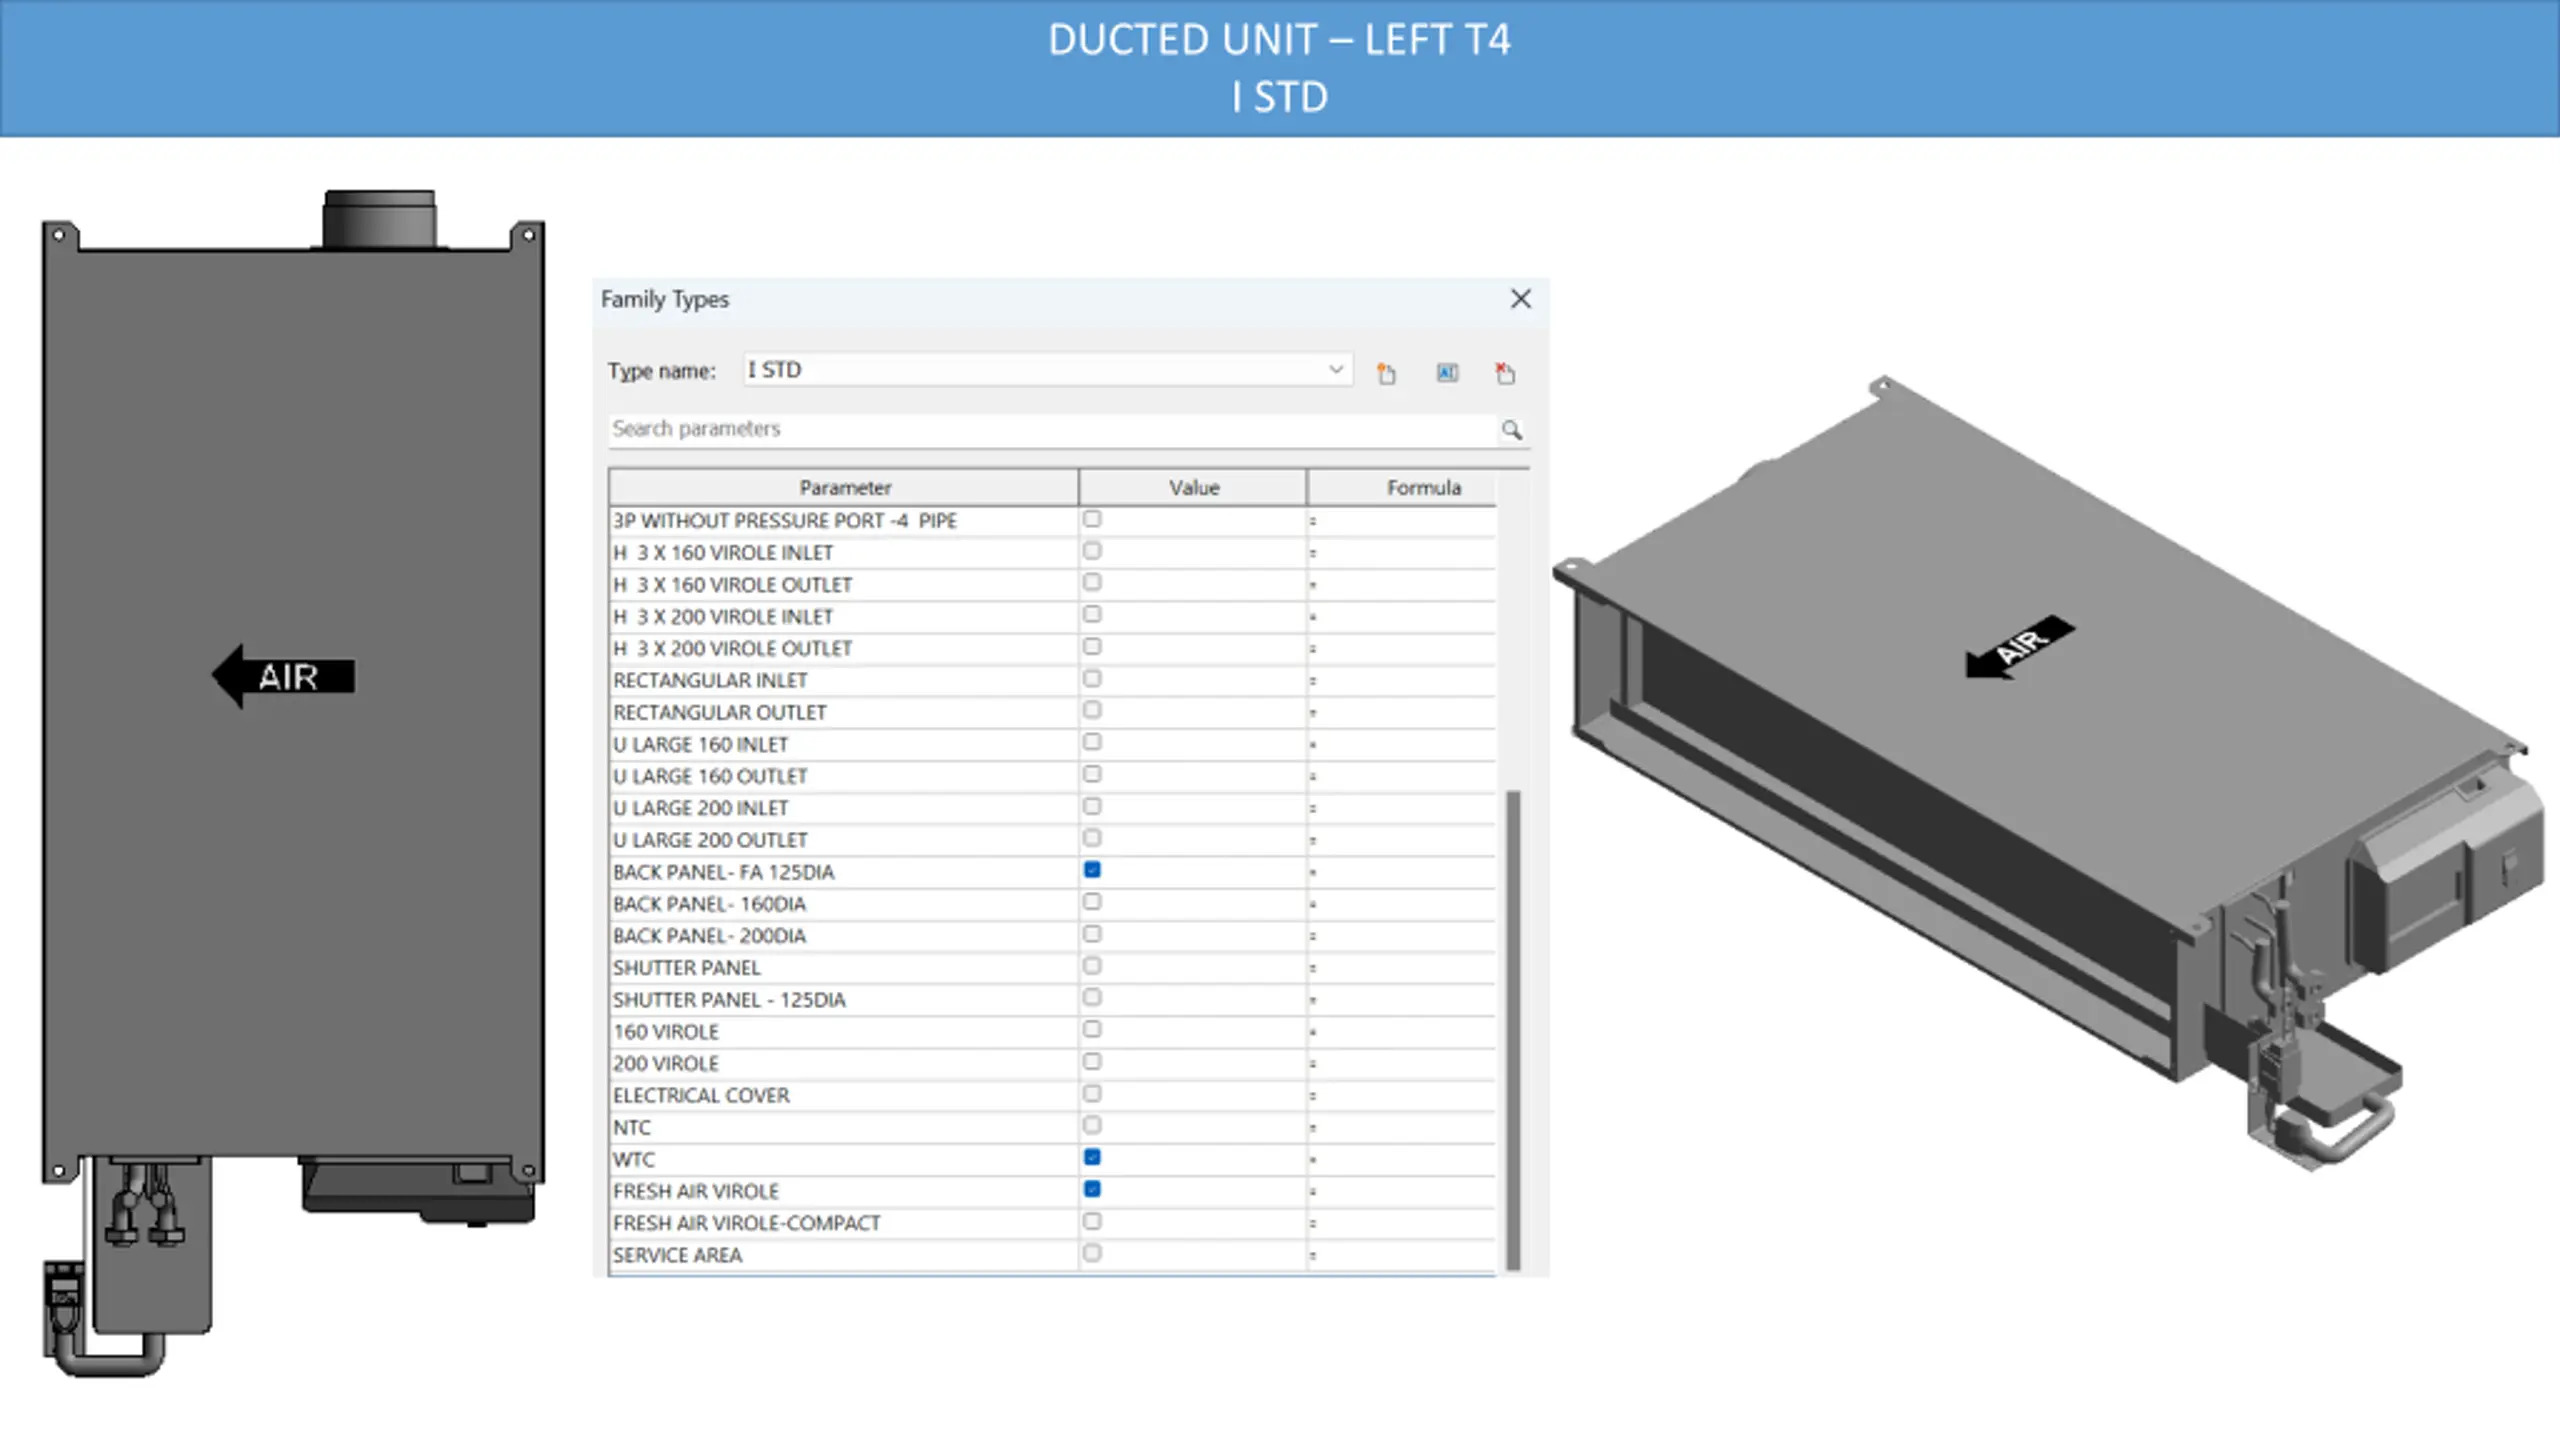Enable the SHUTTER PANEL checkbox
The image size is (2560, 1440).
[1092, 966]
